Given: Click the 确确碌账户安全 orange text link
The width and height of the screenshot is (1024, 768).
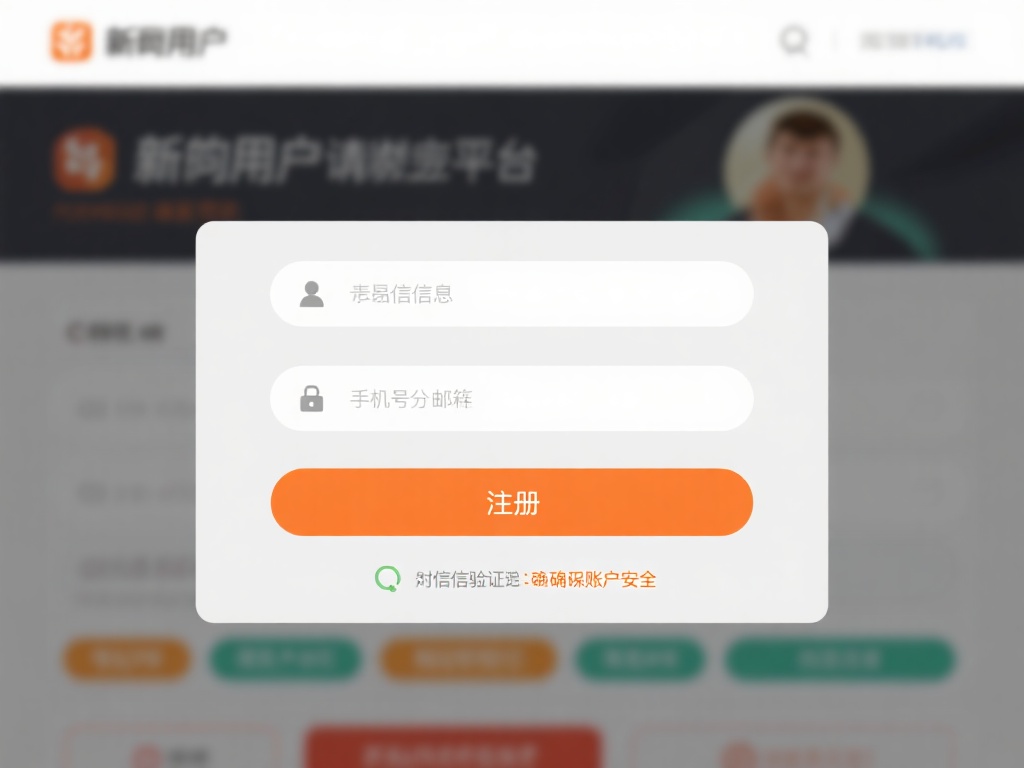Looking at the screenshot, I should click(x=592, y=578).
